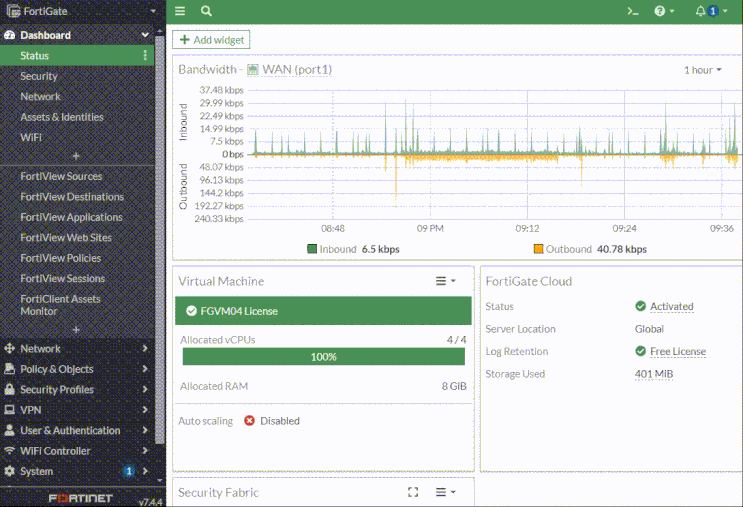
Task: Open Status dashboard options dots
Action: pyautogui.click(x=145, y=55)
